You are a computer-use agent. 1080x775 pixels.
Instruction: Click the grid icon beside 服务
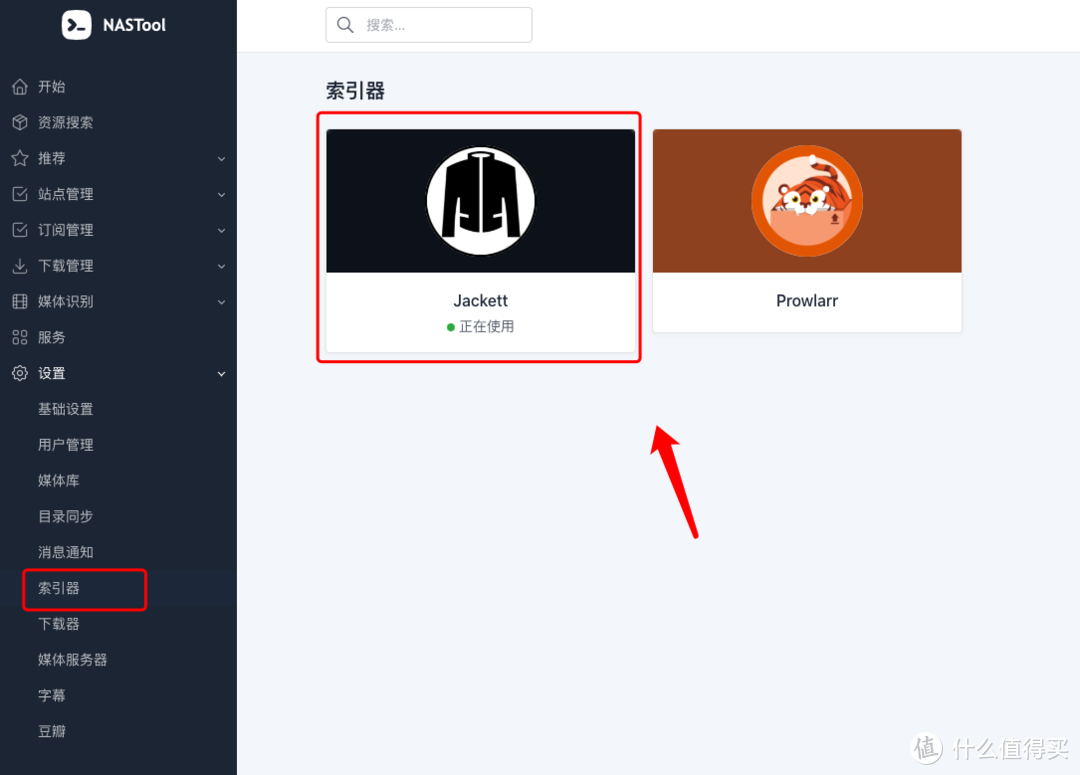tap(20, 338)
